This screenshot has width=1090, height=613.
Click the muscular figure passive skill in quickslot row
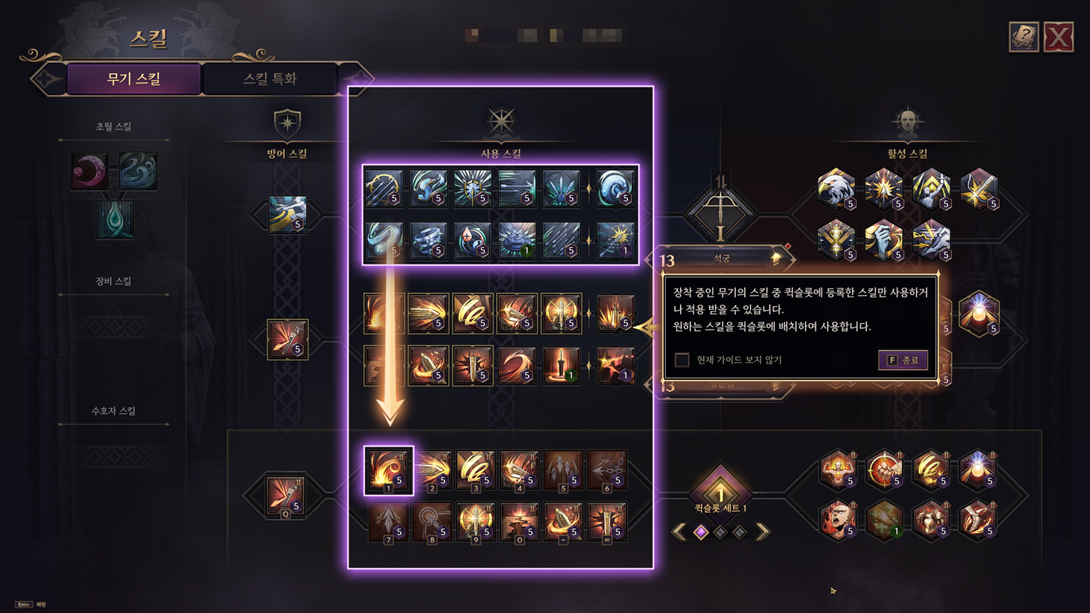837,470
